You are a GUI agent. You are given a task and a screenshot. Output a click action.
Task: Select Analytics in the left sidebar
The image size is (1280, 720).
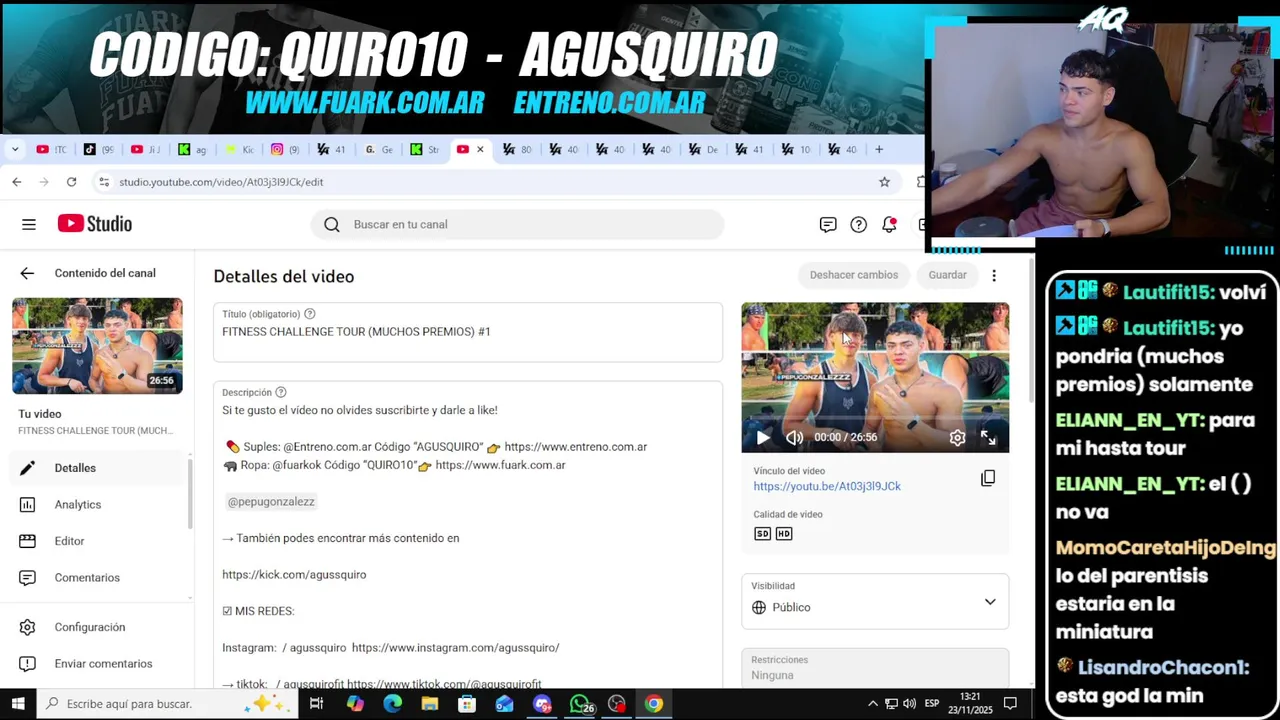[x=95, y=505]
